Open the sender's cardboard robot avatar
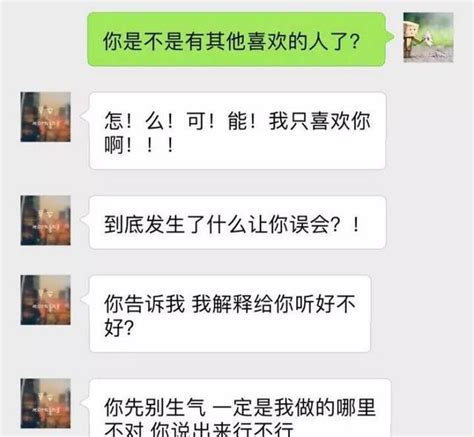This screenshot has width=474, height=437. pyautogui.click(x=428, y=37)
